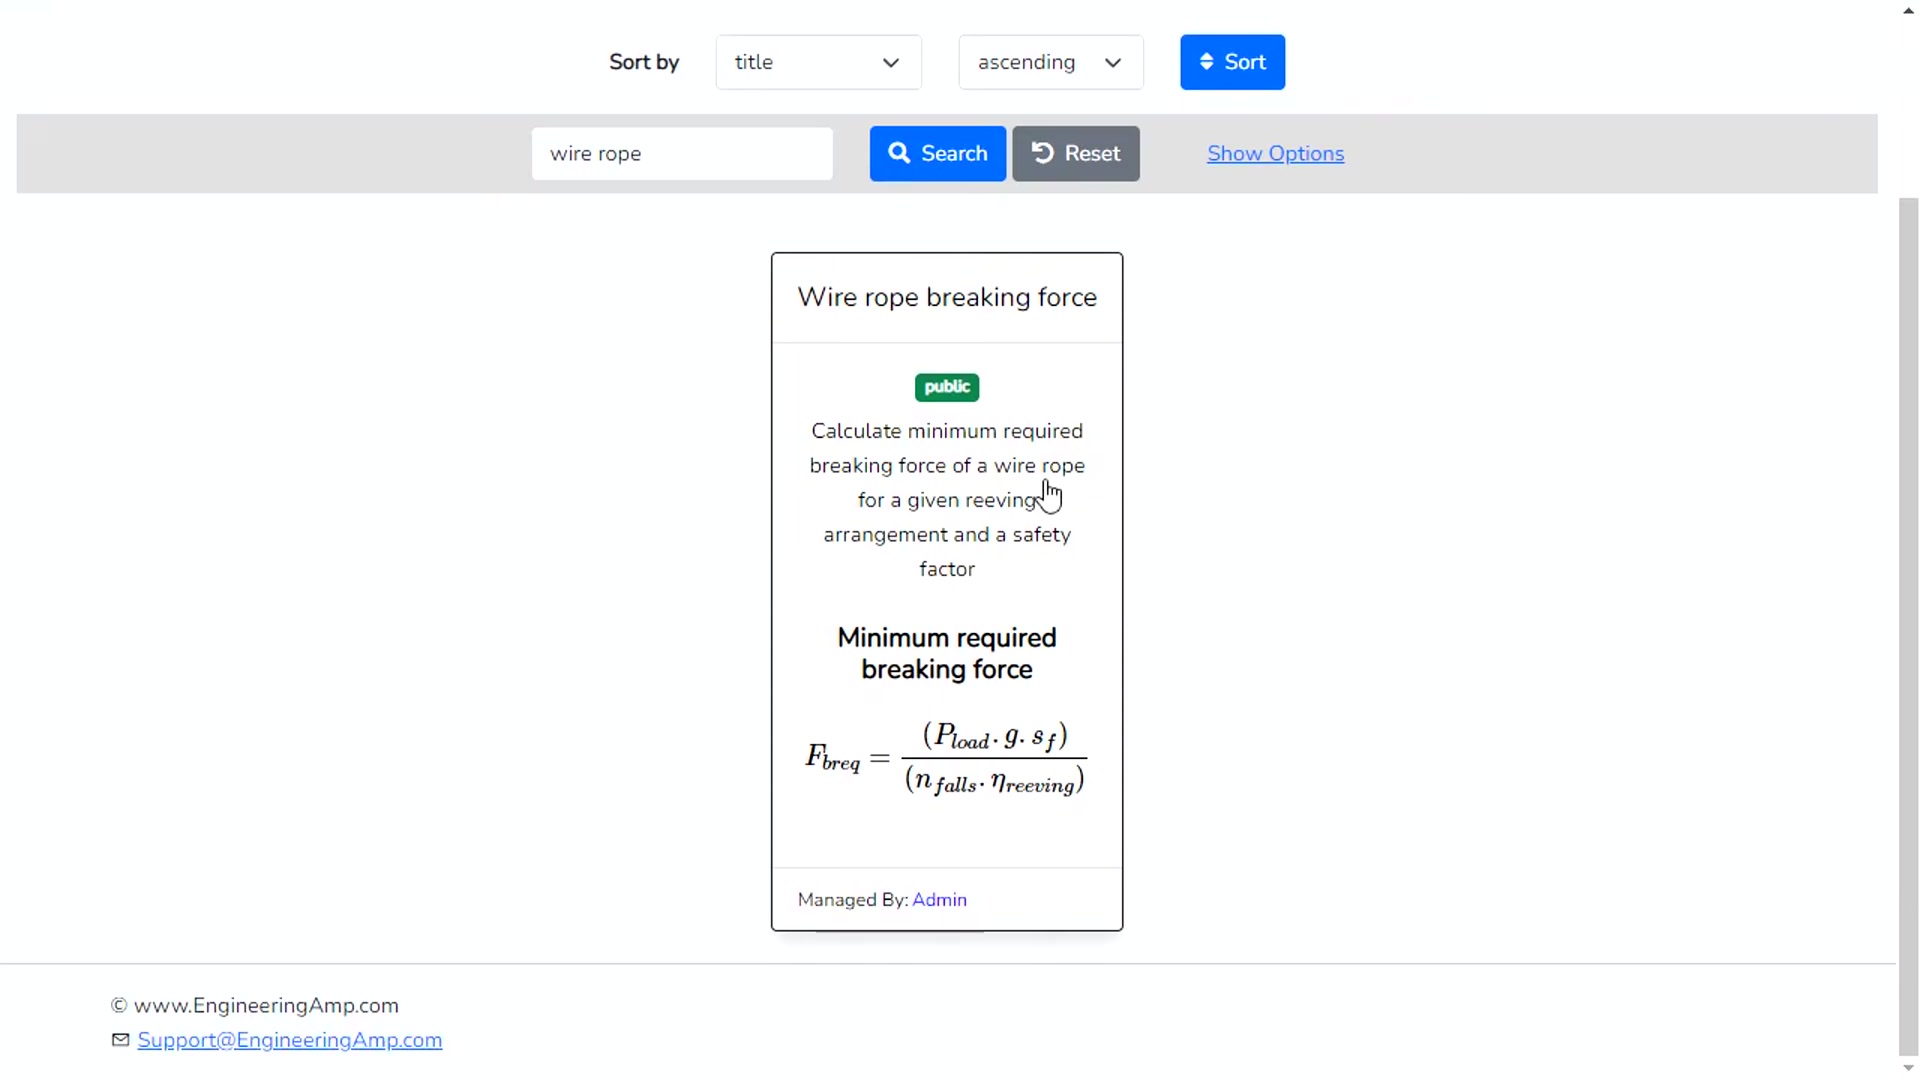Viewport: 1920px width, 1080px height.
Task: Click the magnifier icon in Search button
Action: point(899,153)
